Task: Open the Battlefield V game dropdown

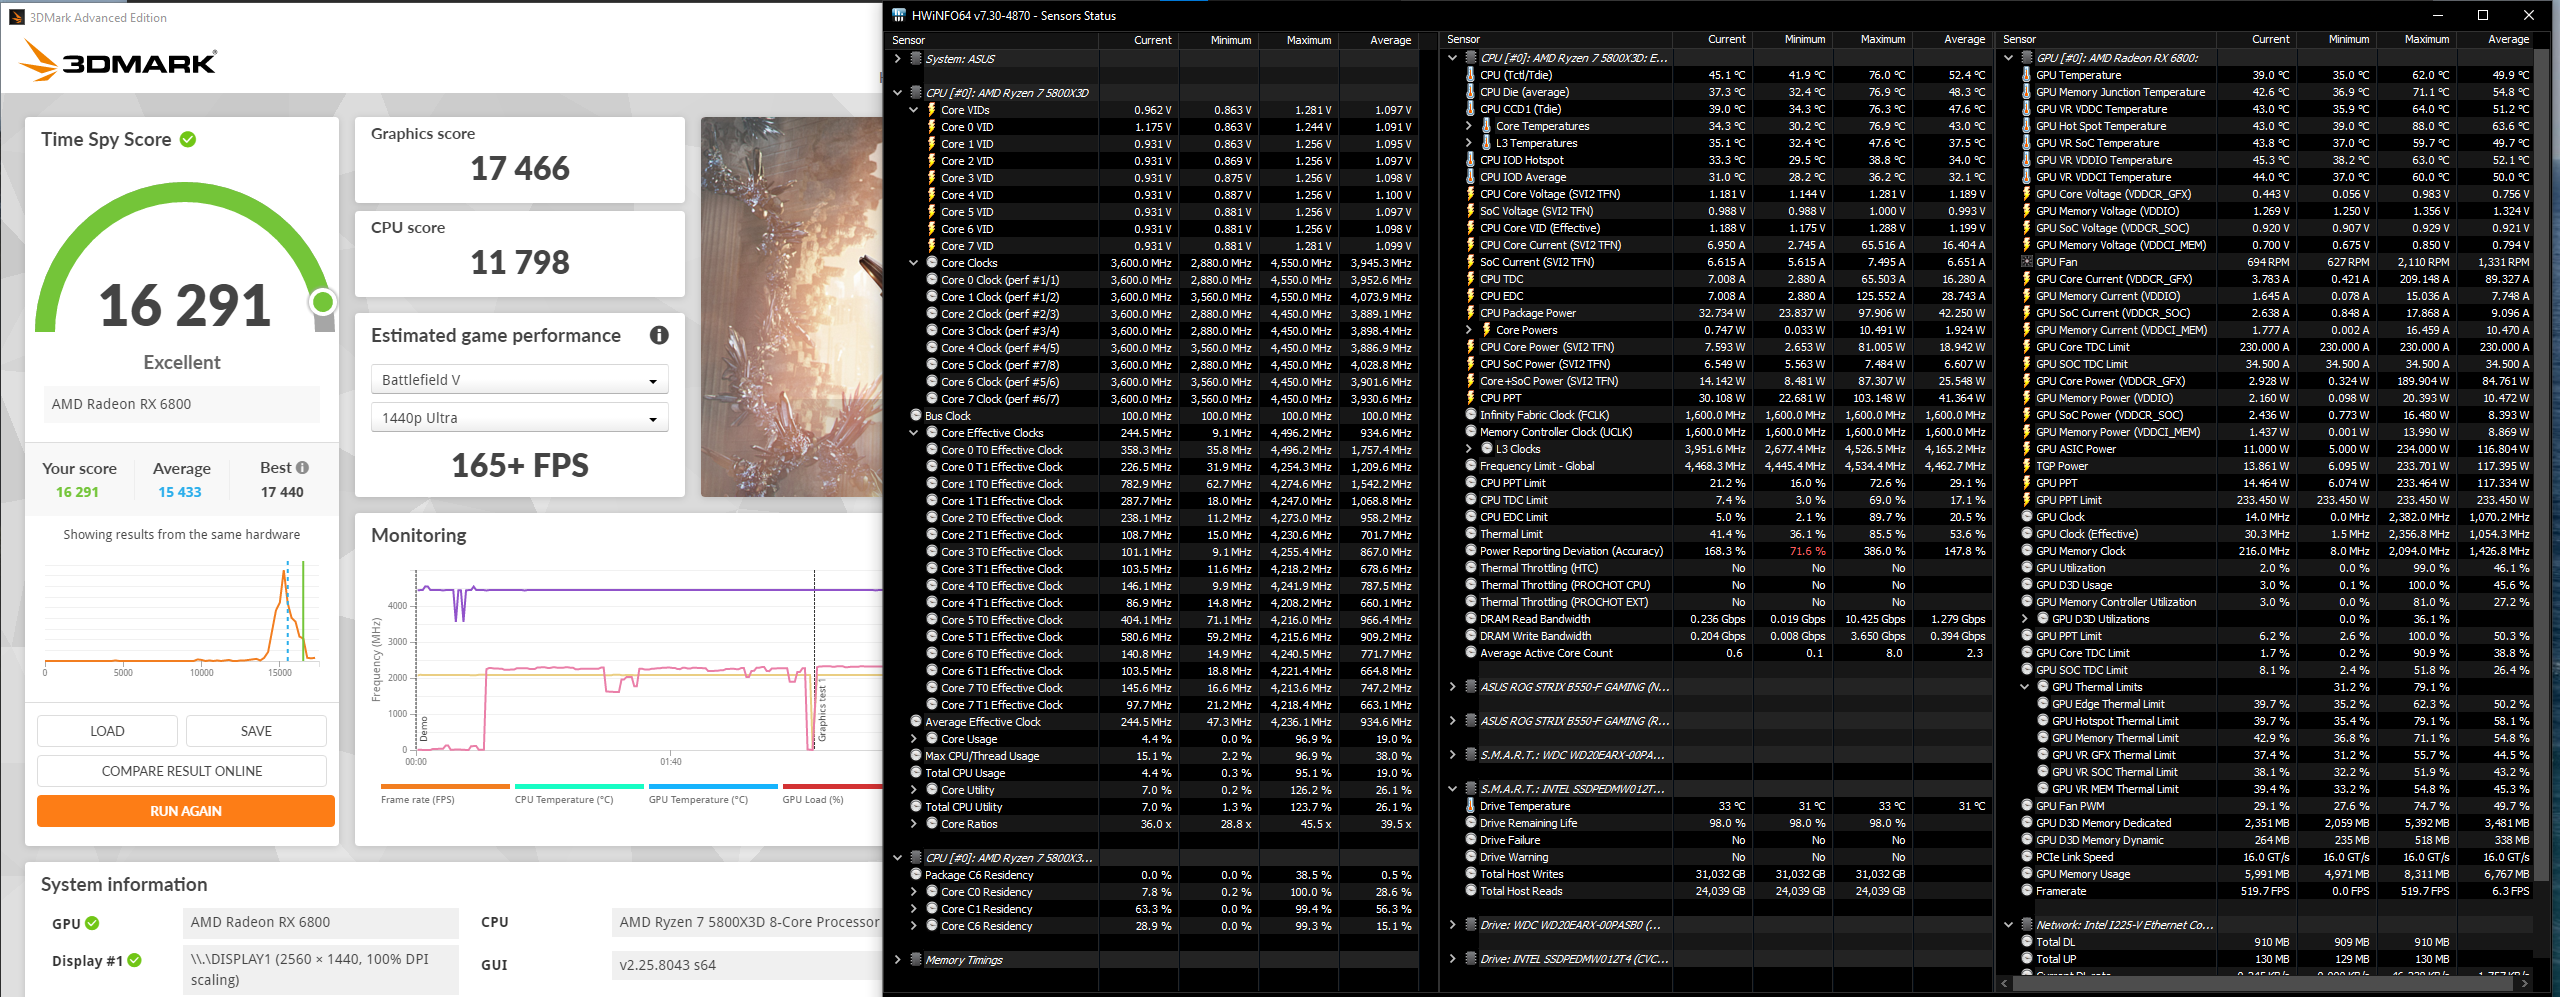Action: [519, 380]
